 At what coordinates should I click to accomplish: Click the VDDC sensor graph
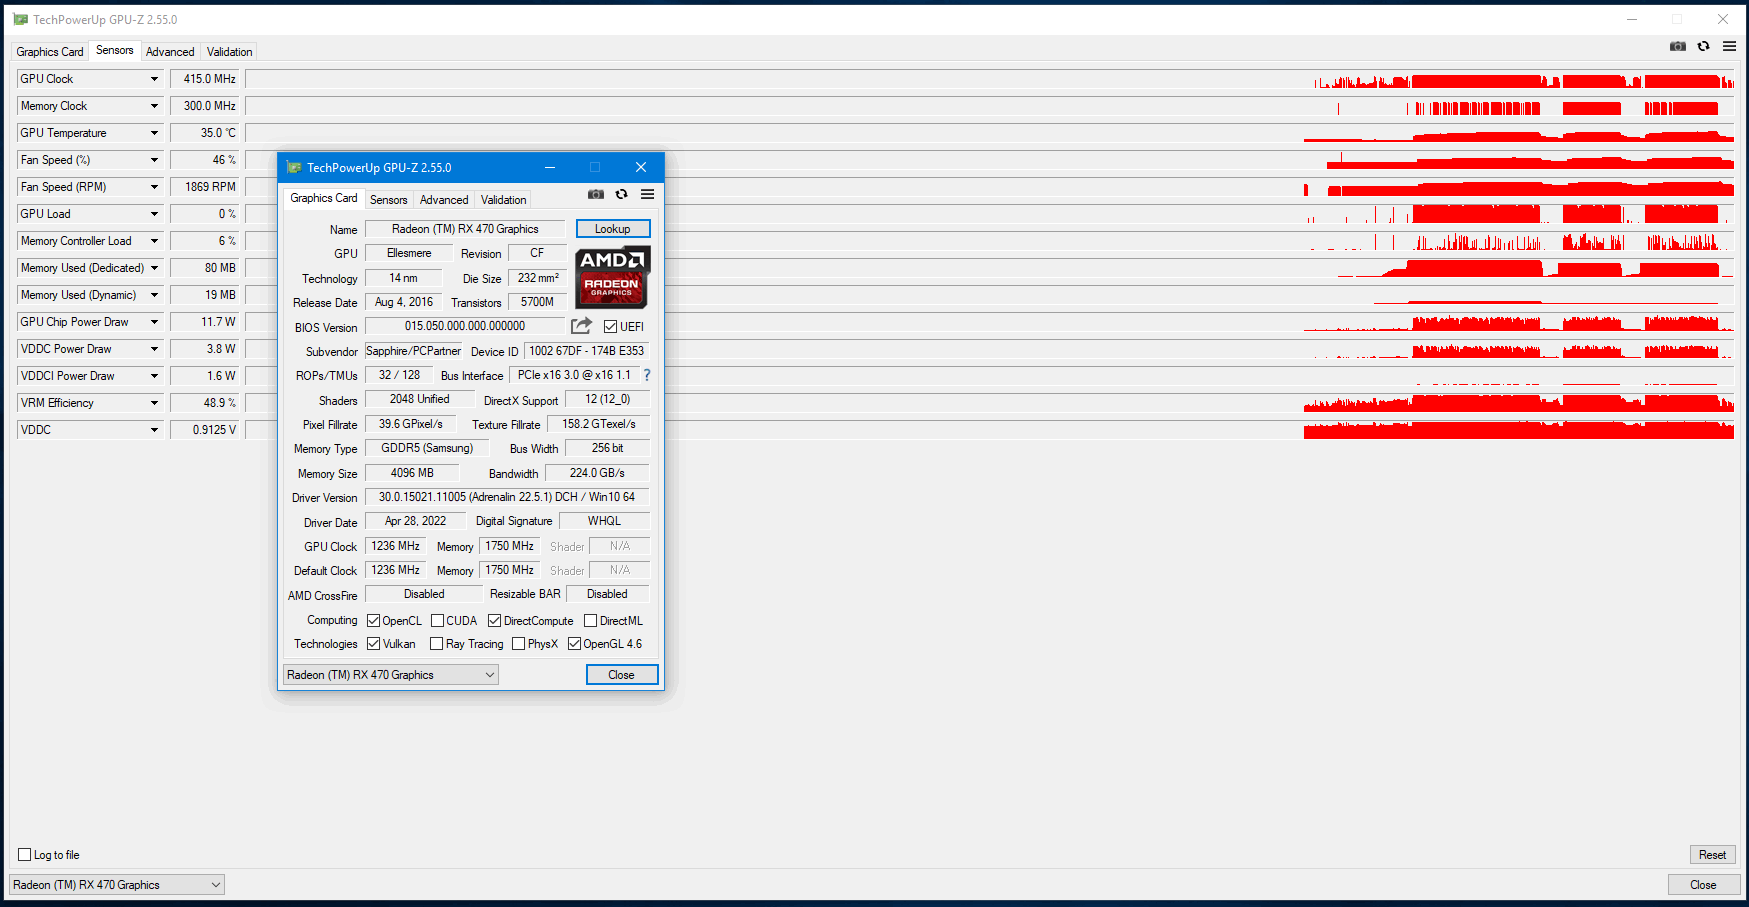(990, 430)
